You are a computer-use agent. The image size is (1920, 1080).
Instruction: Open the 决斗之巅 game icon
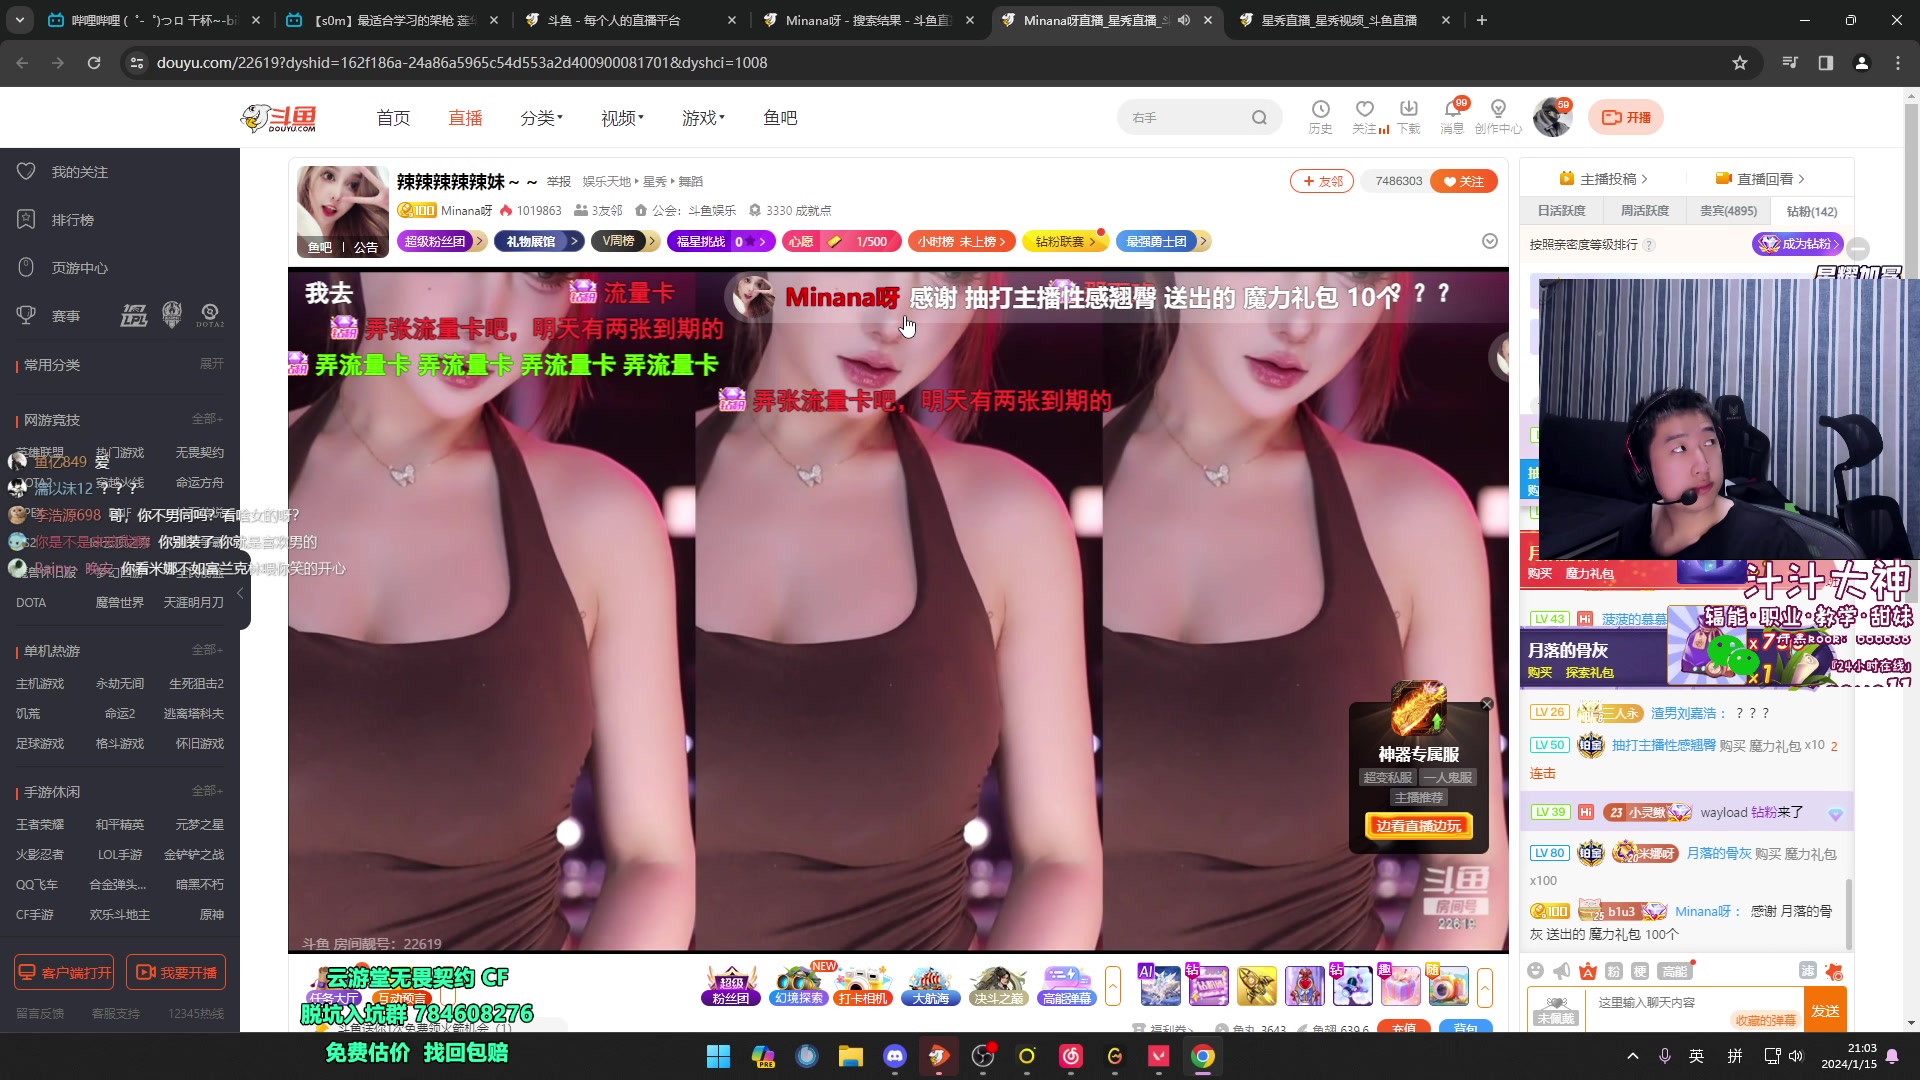point(998,985)
